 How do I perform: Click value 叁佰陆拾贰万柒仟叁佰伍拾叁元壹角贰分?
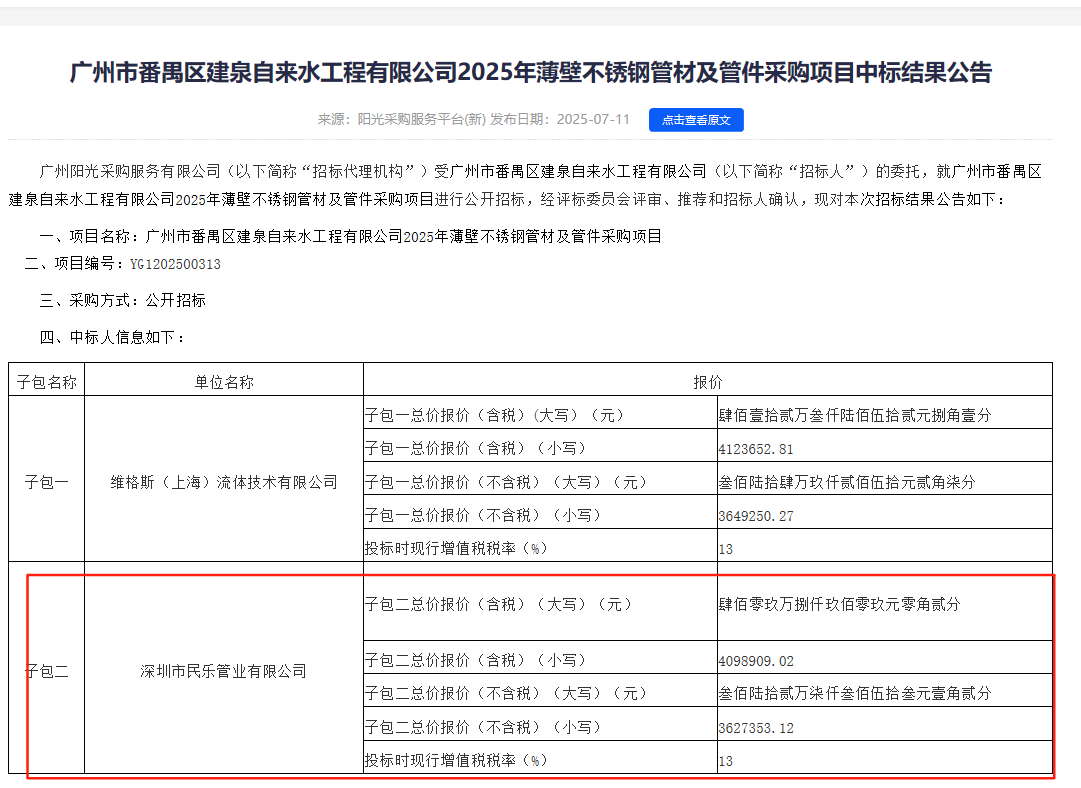point(855,693)
